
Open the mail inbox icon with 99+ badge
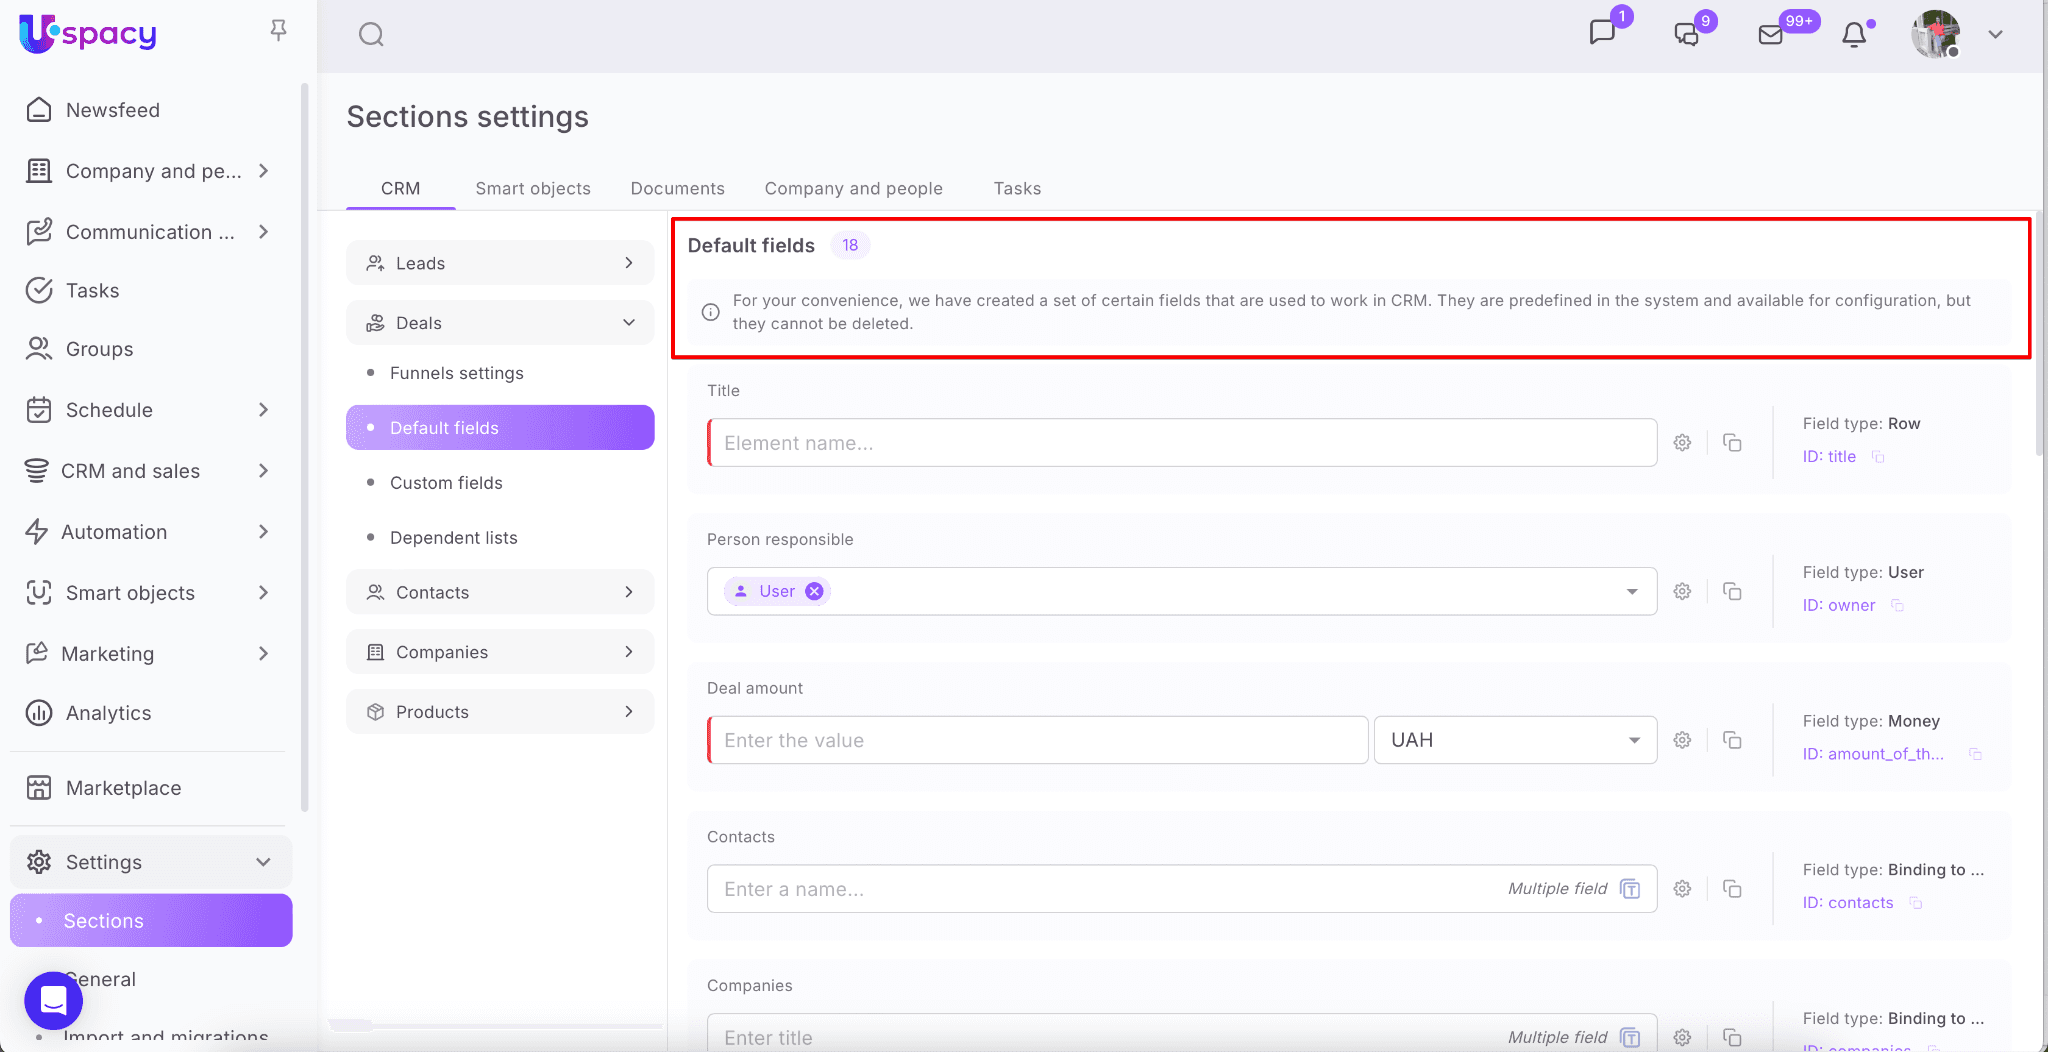tap(1771, 35)
